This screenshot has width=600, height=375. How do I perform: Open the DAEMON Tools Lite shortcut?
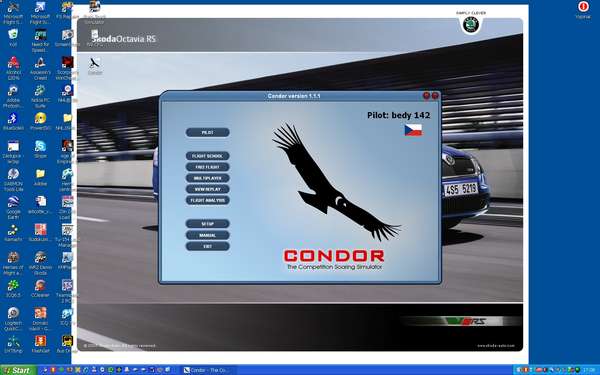[13, 179]
